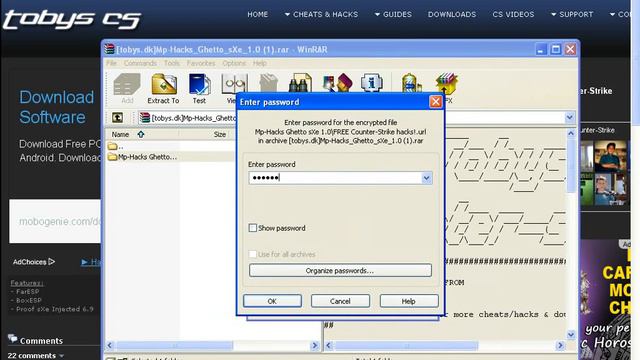
Task: Open the password field dropdown arrow
Action: pos(426,178)
